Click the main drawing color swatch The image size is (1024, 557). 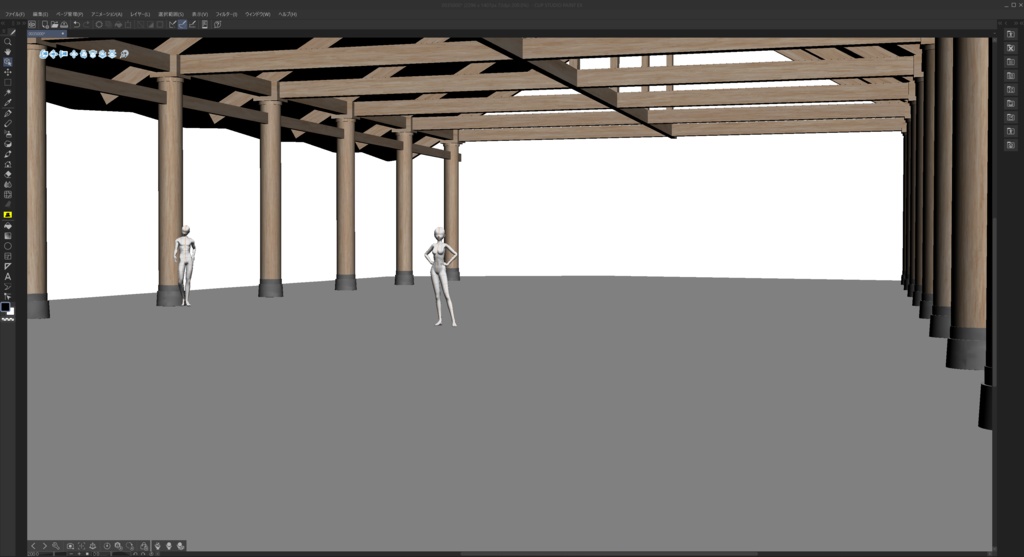click(x=5, y=307)
